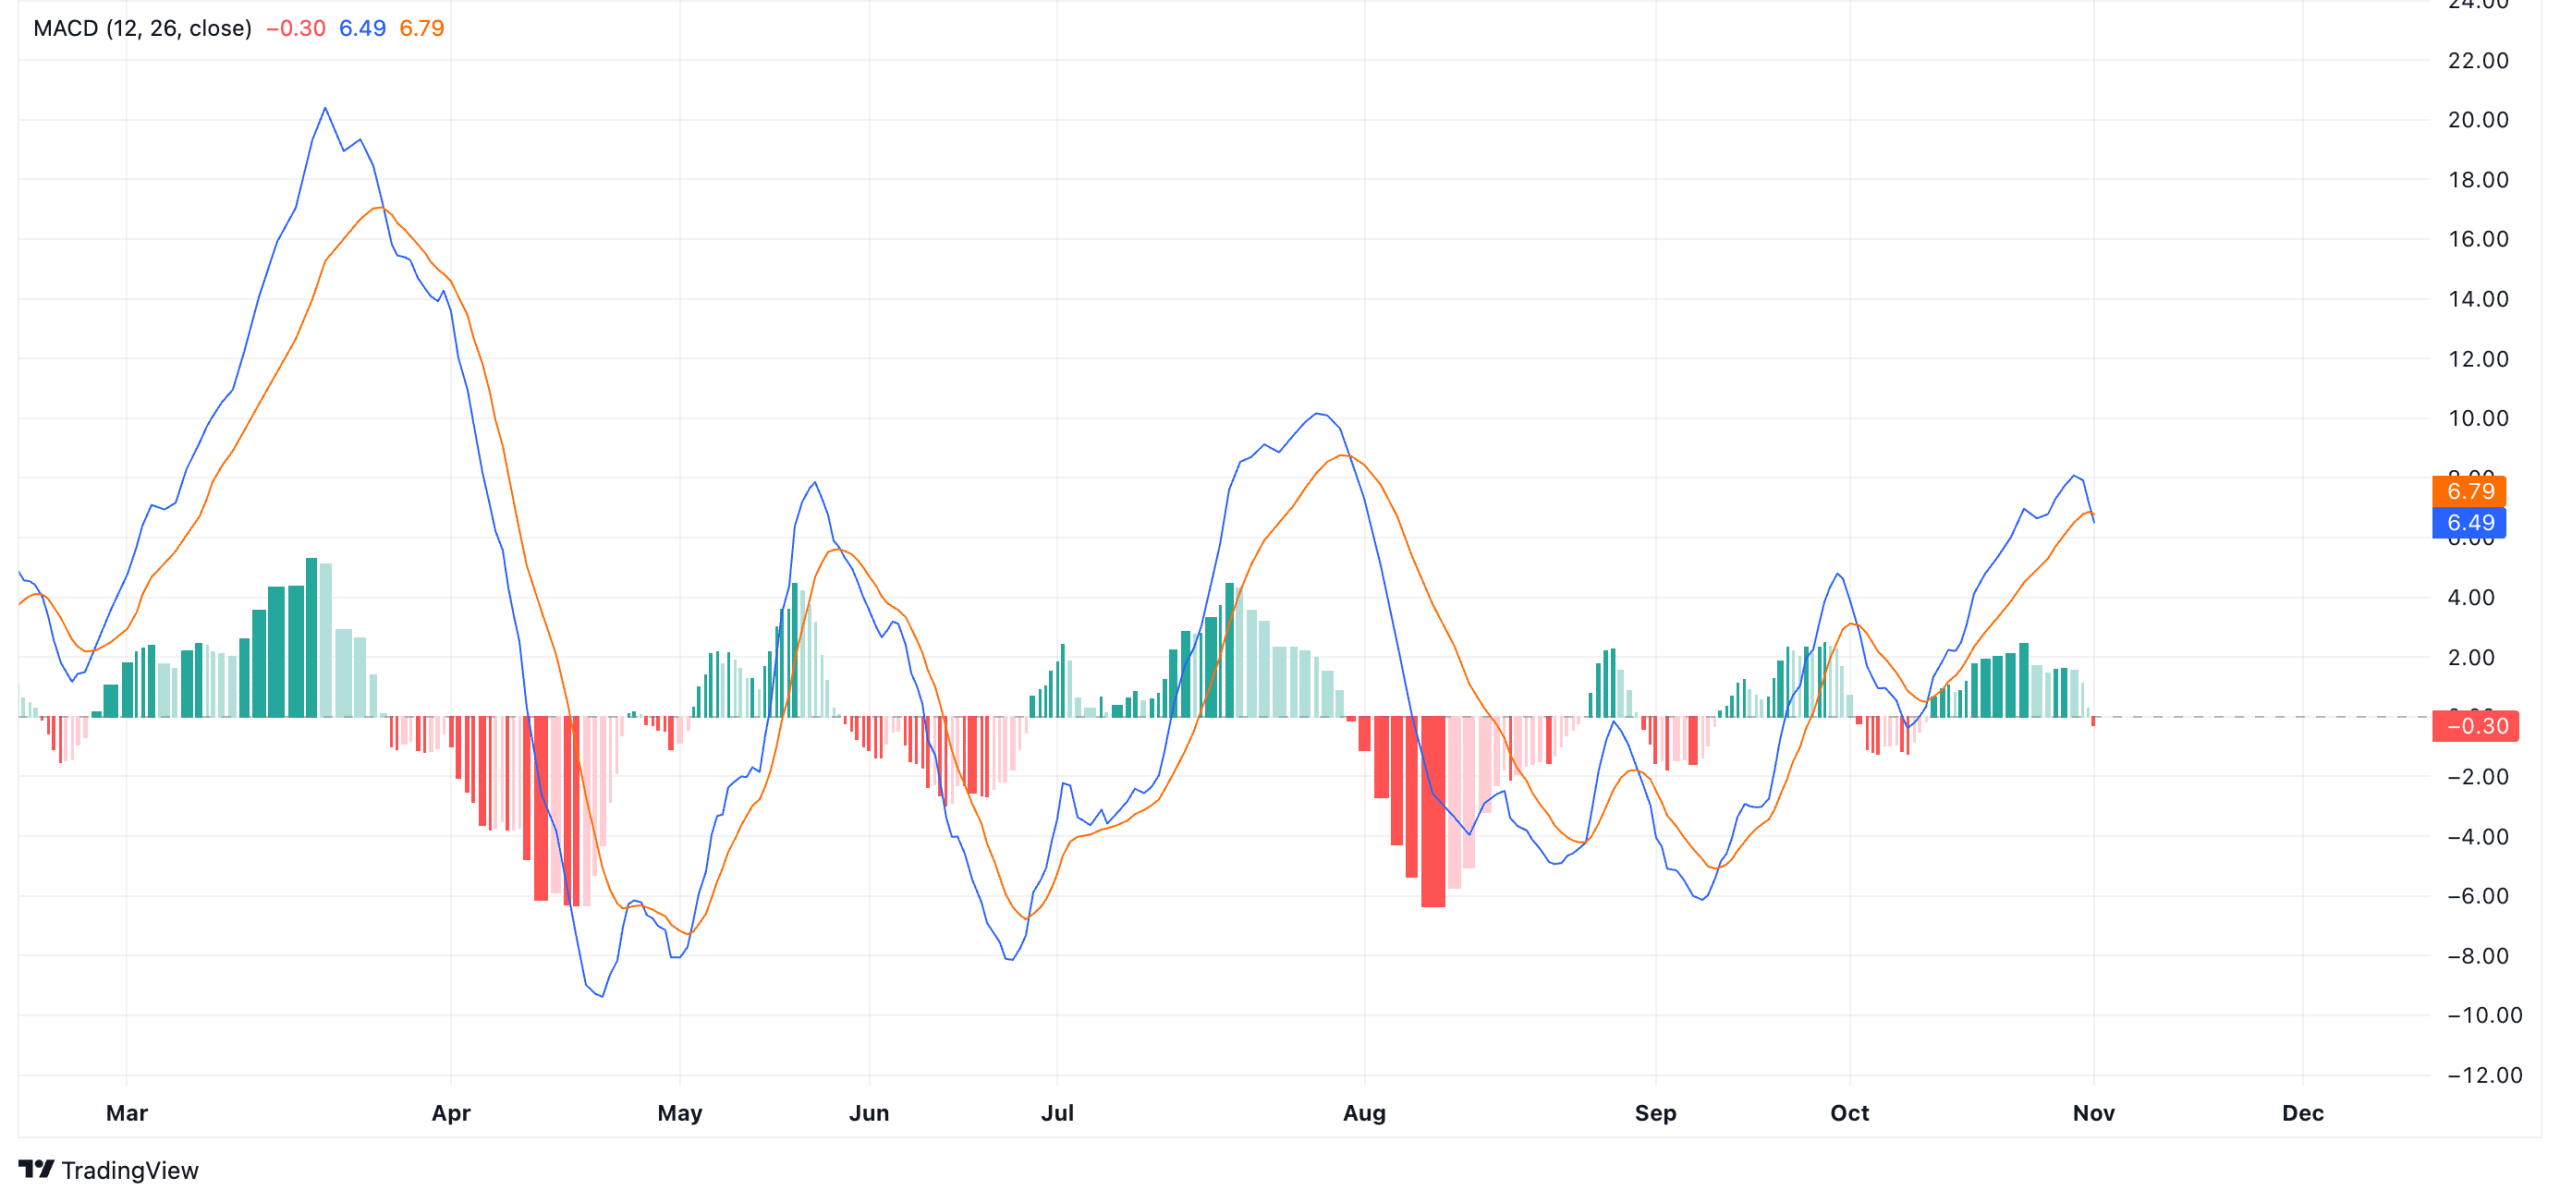Click the Jul label on time axis
This screenshot has width=2560, height=1203.
tap(1057, 1112)
